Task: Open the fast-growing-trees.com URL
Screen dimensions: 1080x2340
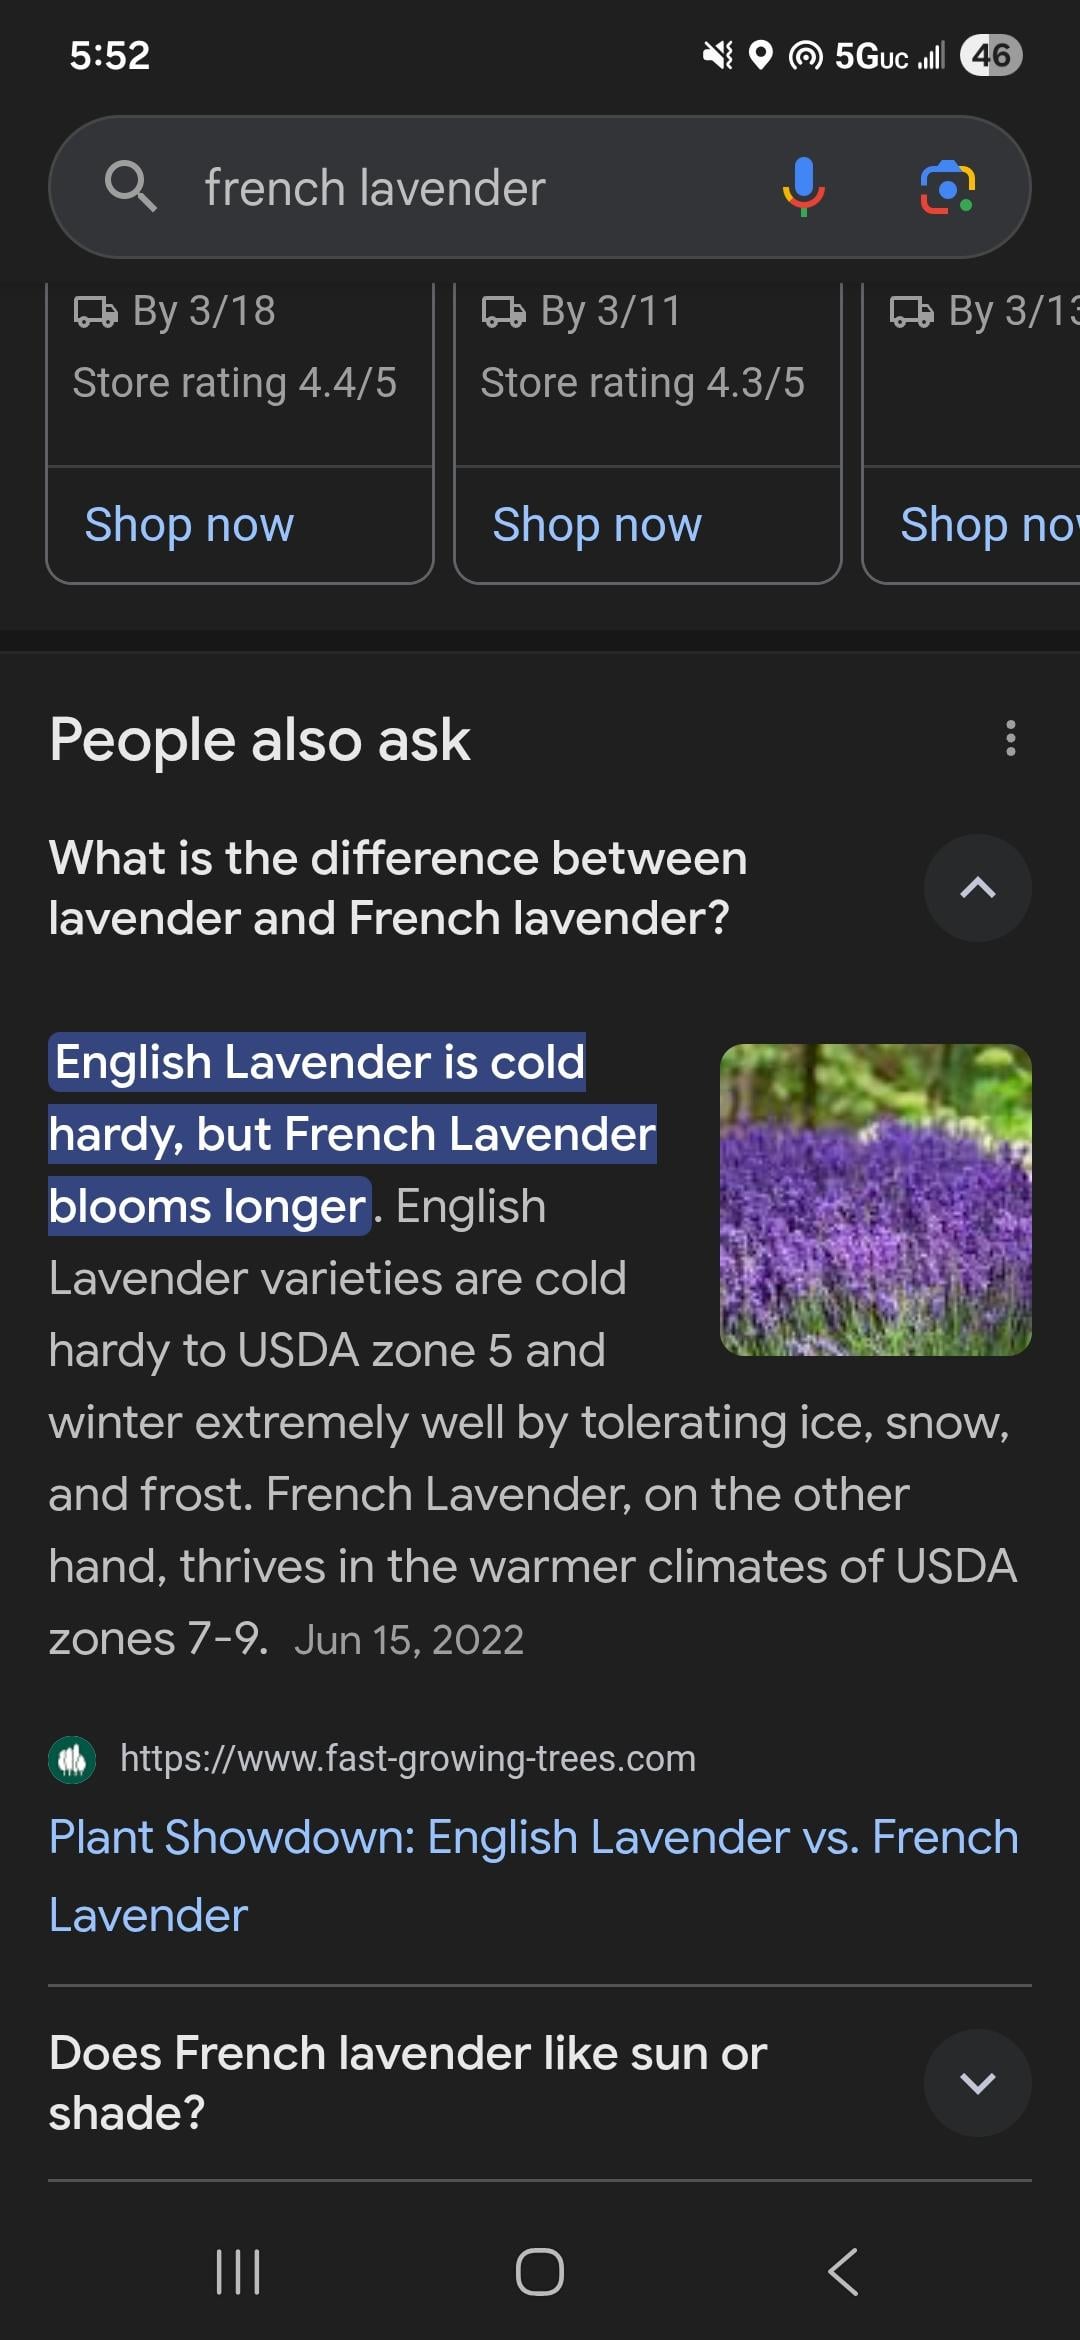Action: [407, 1759]
